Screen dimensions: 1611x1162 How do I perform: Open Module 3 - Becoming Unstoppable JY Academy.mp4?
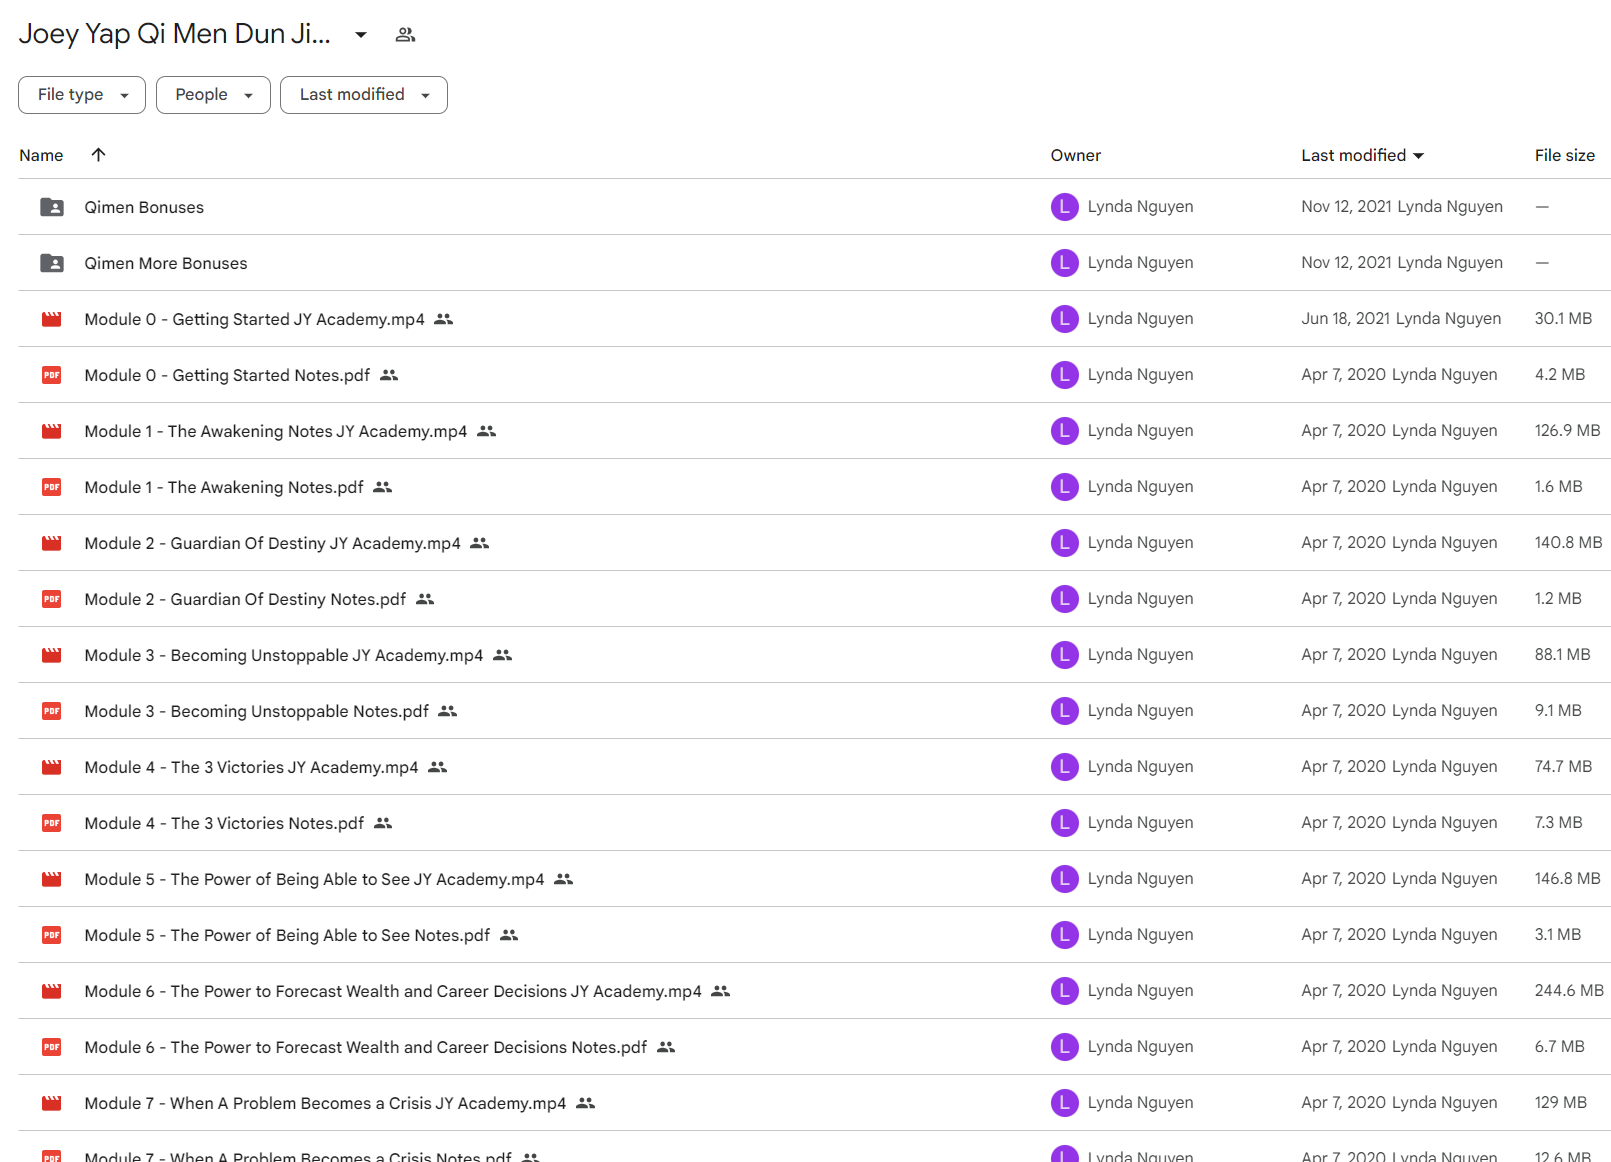[284, 655]
